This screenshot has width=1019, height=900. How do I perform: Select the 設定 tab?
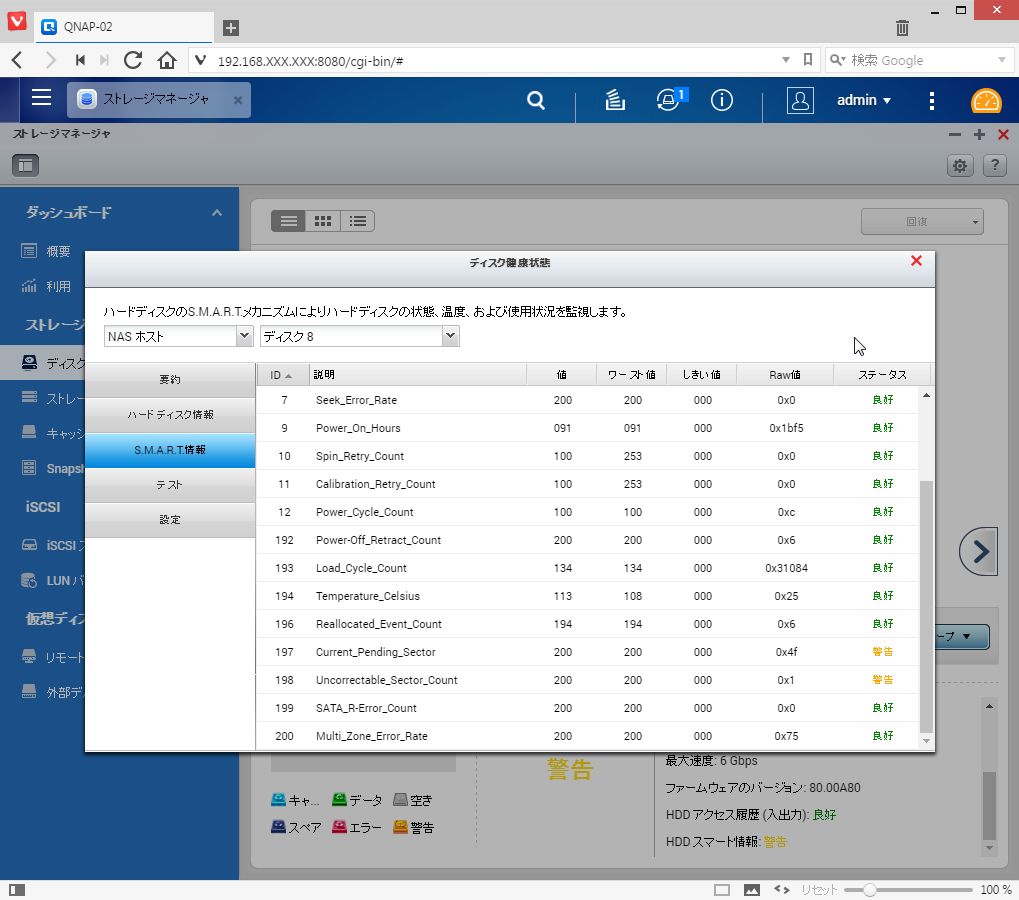[x=170, y=520]
